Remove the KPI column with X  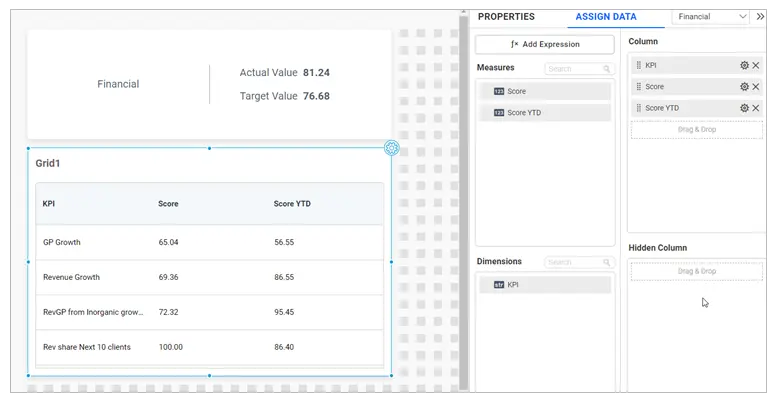(x=756, y=65)
